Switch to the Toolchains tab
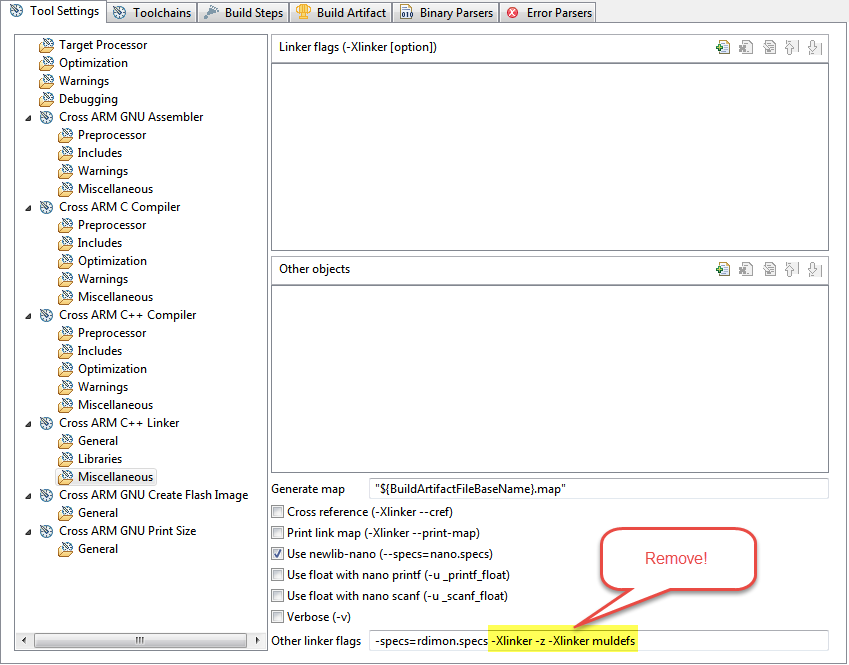The height and width of the screenshot is (665, 849). click(x=152, y=13)
